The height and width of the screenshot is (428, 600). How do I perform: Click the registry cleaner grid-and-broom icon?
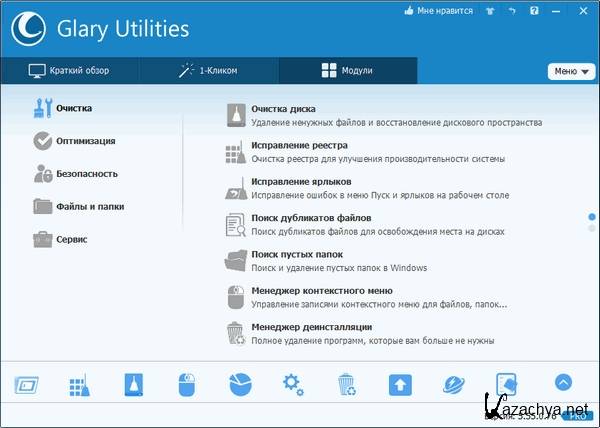[x=80, y=384]
